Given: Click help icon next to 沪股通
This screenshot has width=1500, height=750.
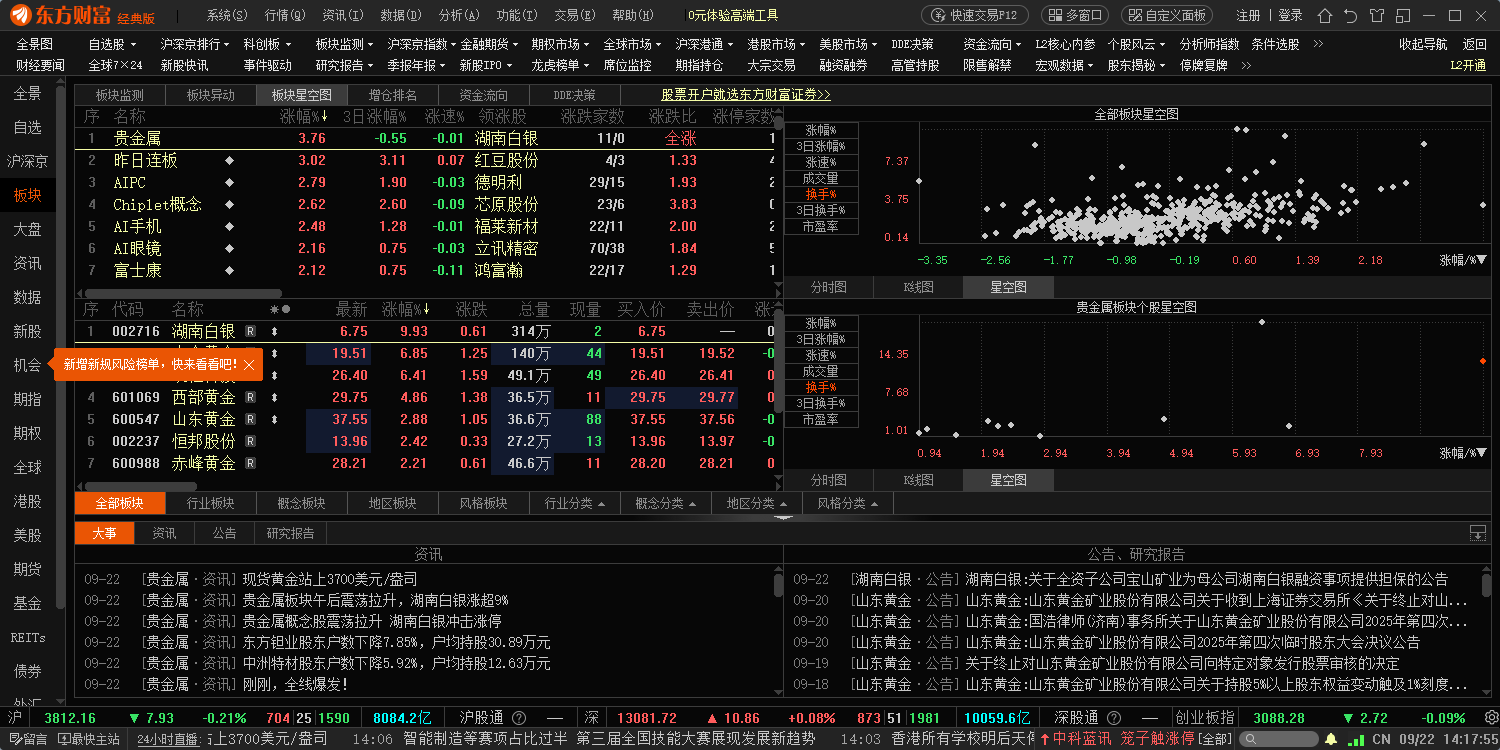Looking at the screenshot, I should (x=519, y=718).
